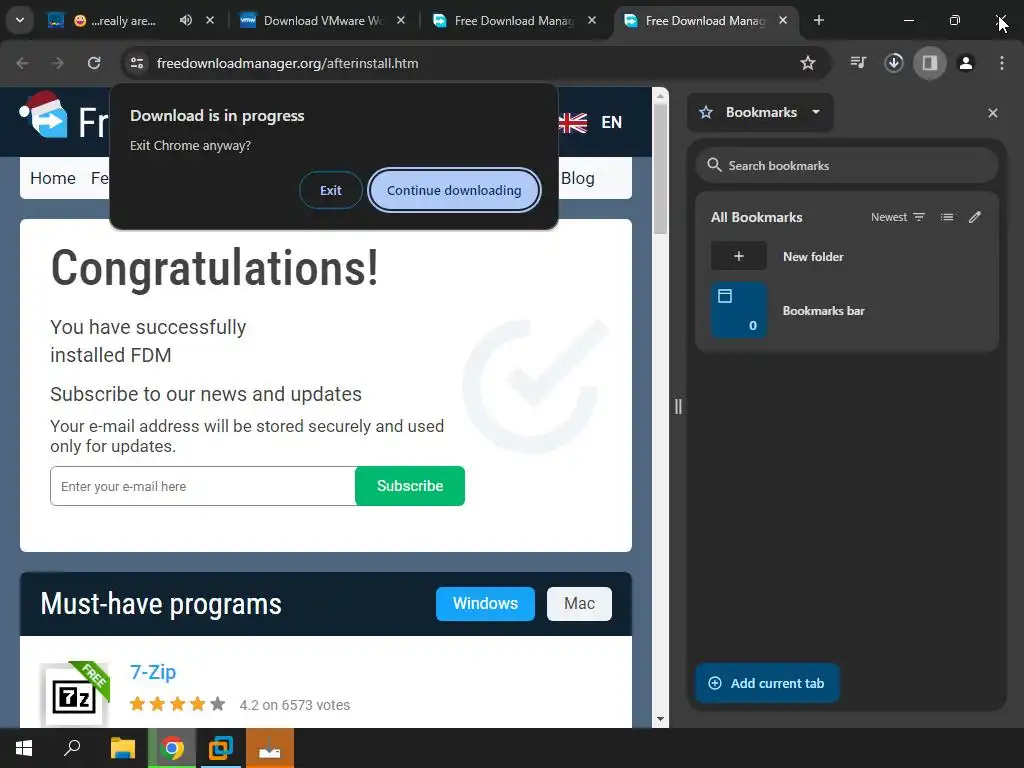Close the Bookmarks side panel
The width and height of the screenshot is (1024, 768).
(x=993, y=113)
